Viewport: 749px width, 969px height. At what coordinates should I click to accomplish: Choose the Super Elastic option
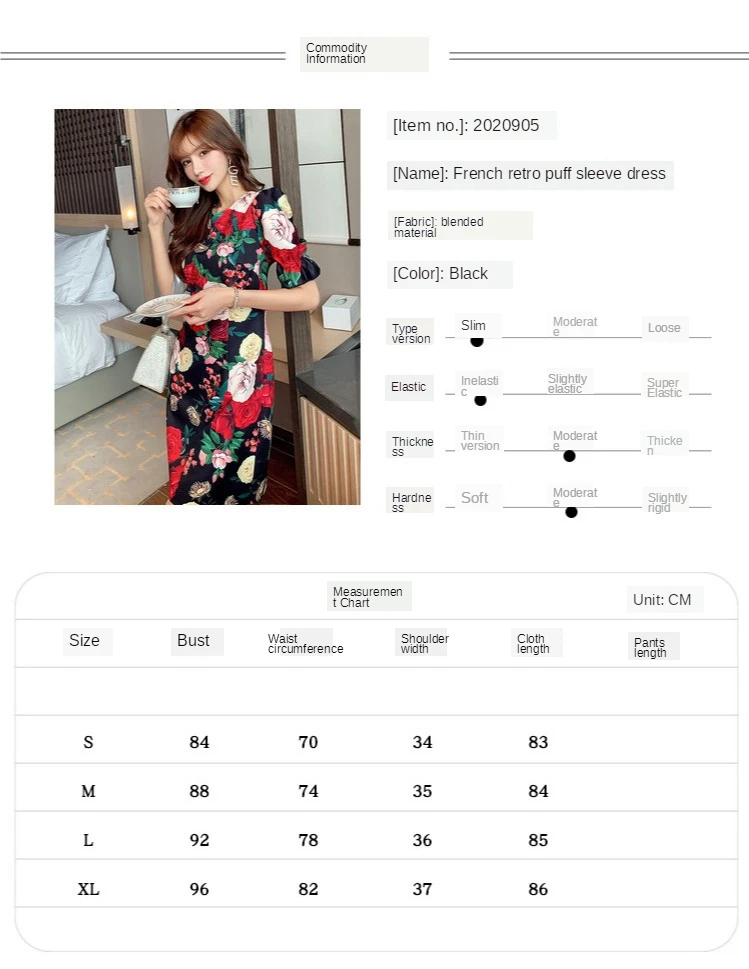pyautogui.click(x=664, y=387)
